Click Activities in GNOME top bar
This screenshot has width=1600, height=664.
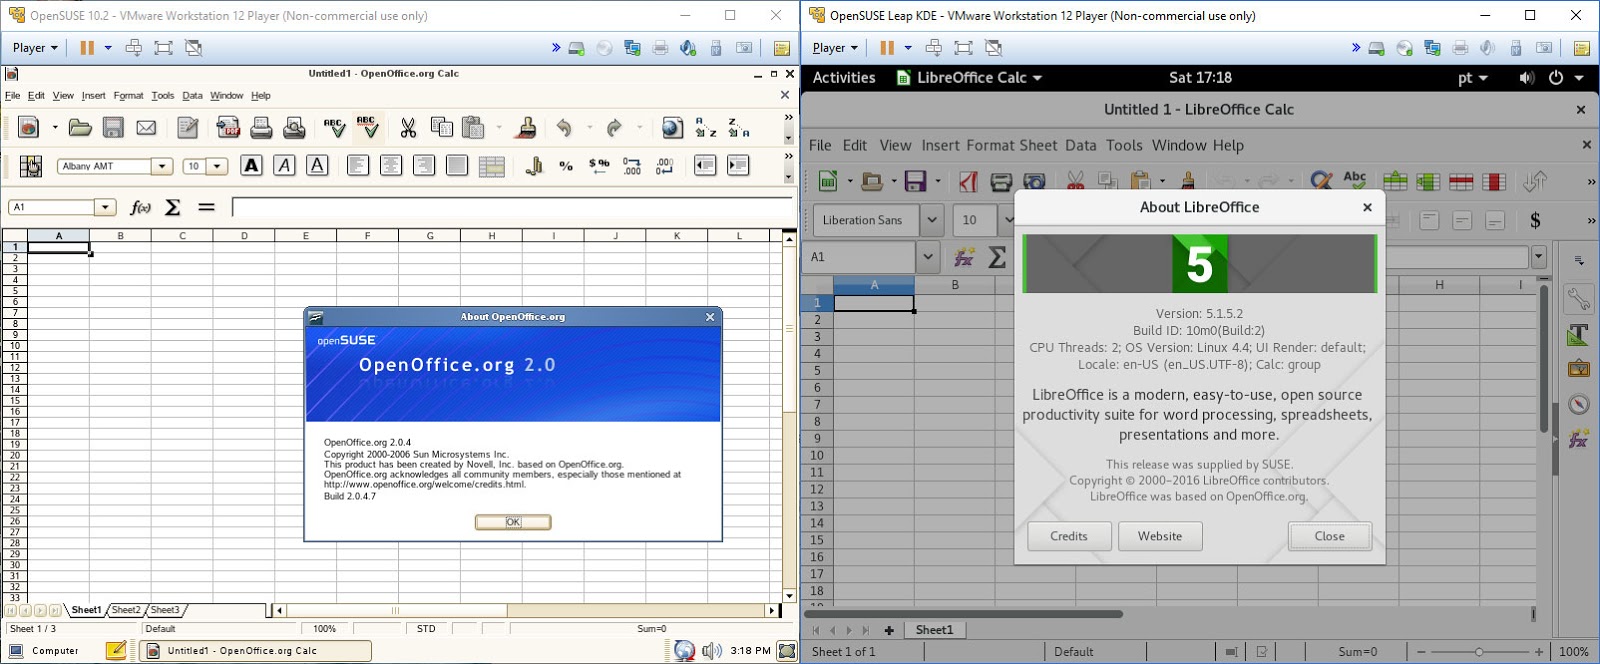coord(844,78)
